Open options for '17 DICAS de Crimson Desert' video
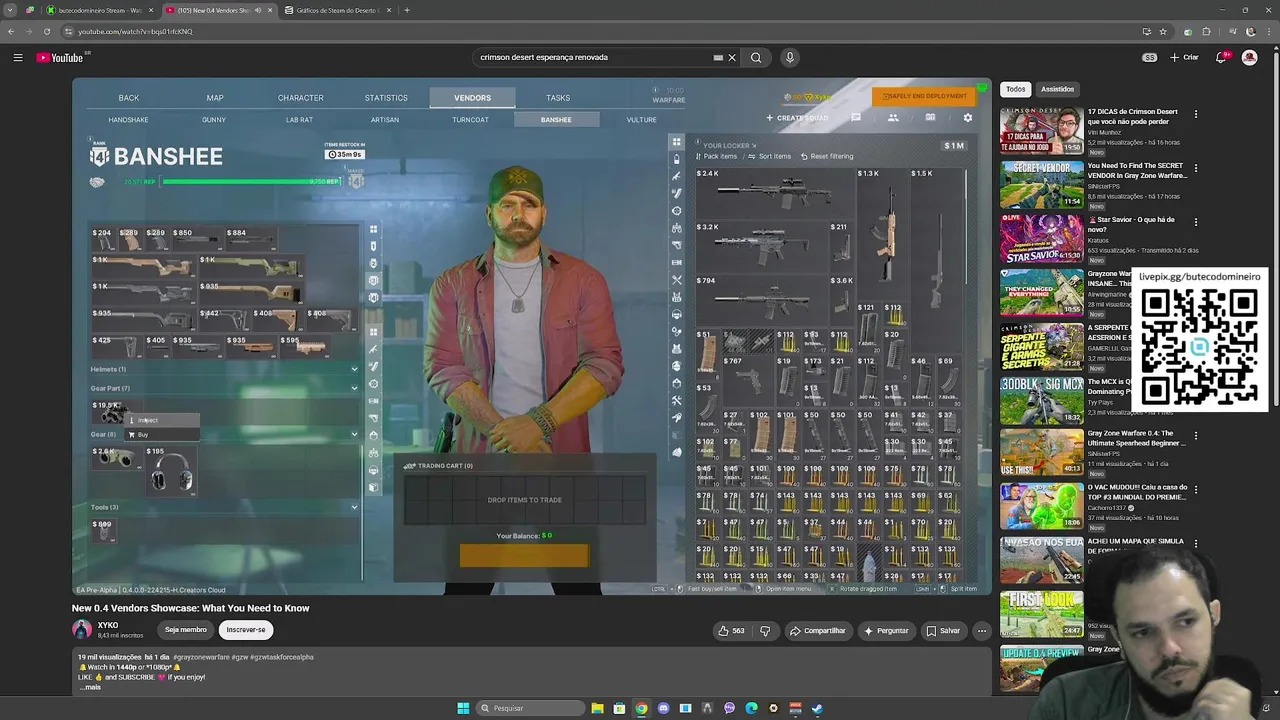Viewport: 1280px width, 720px height. [x=1195, y=114]
